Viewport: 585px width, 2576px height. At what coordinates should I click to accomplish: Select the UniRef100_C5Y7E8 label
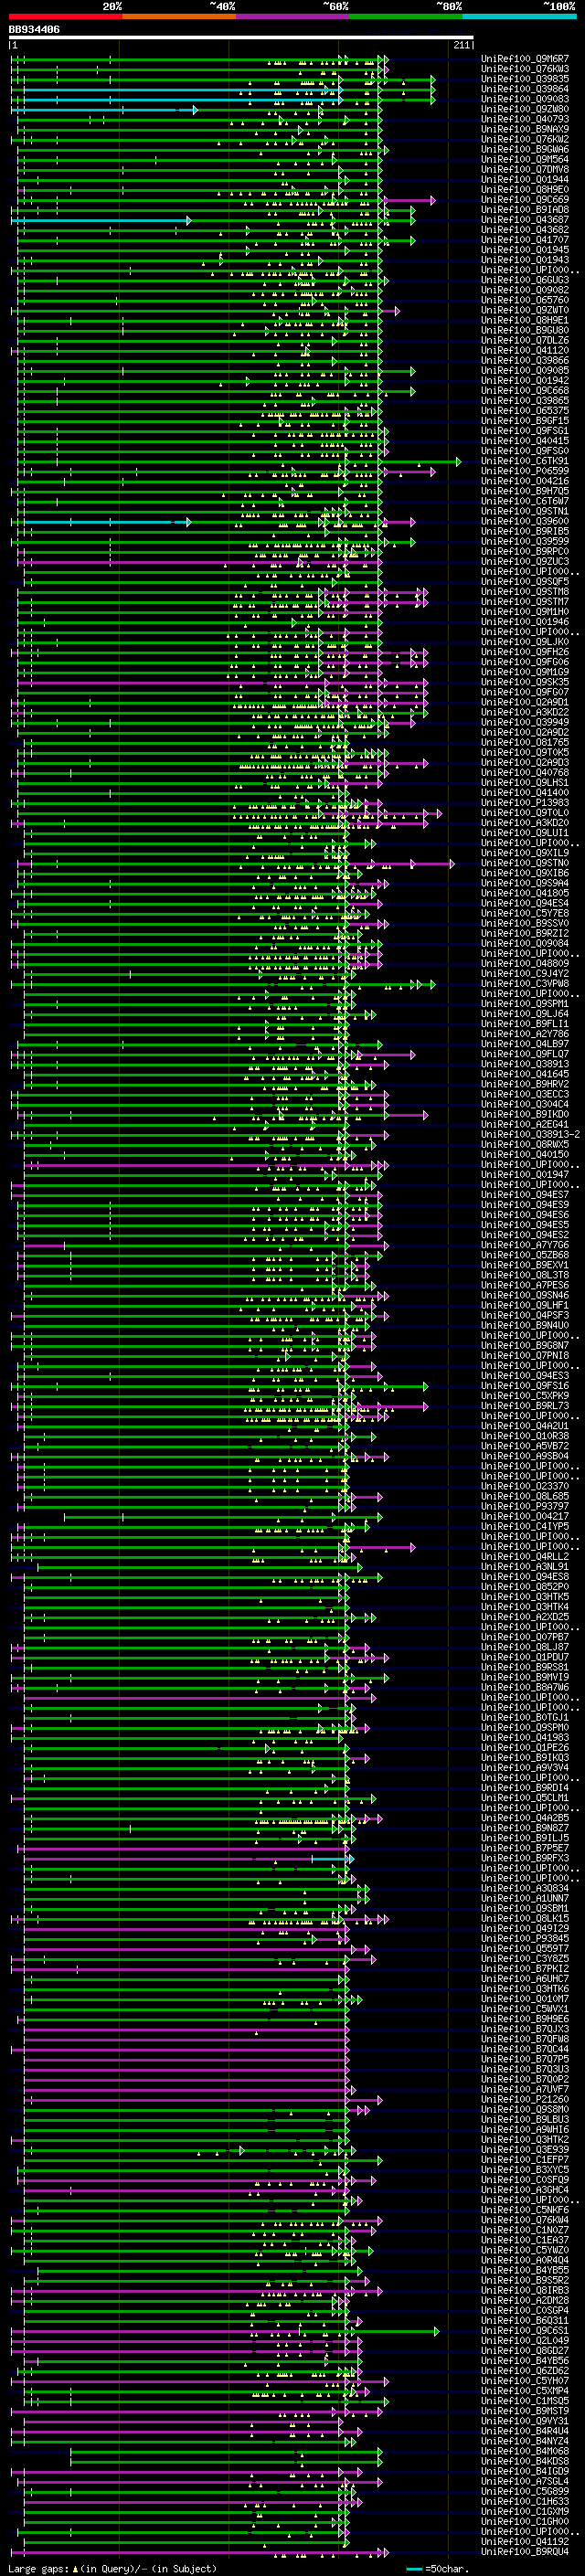point(525,913)
